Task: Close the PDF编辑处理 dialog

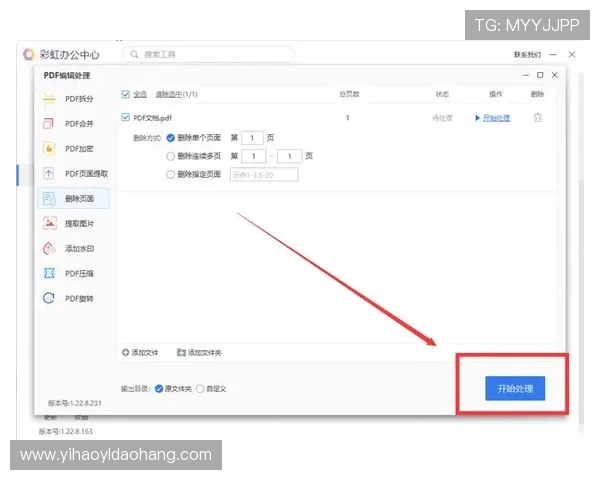Action: (554, 75)
